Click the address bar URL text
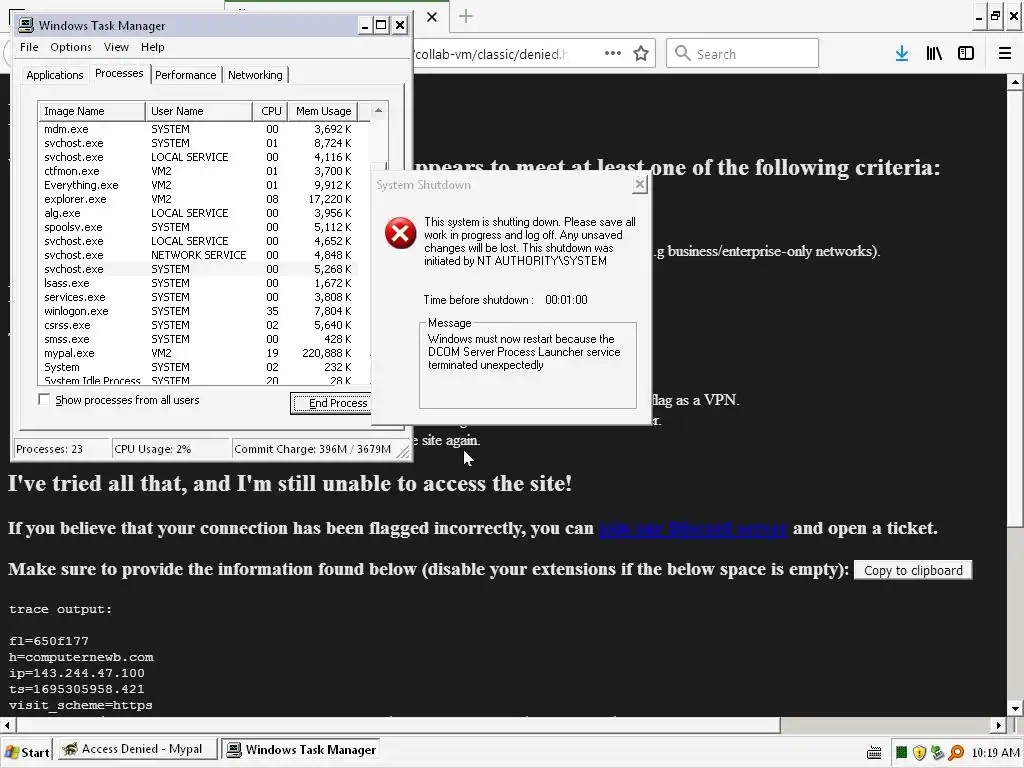The height and width of the screenshot is (768, 1024). (x=490, y=54)
